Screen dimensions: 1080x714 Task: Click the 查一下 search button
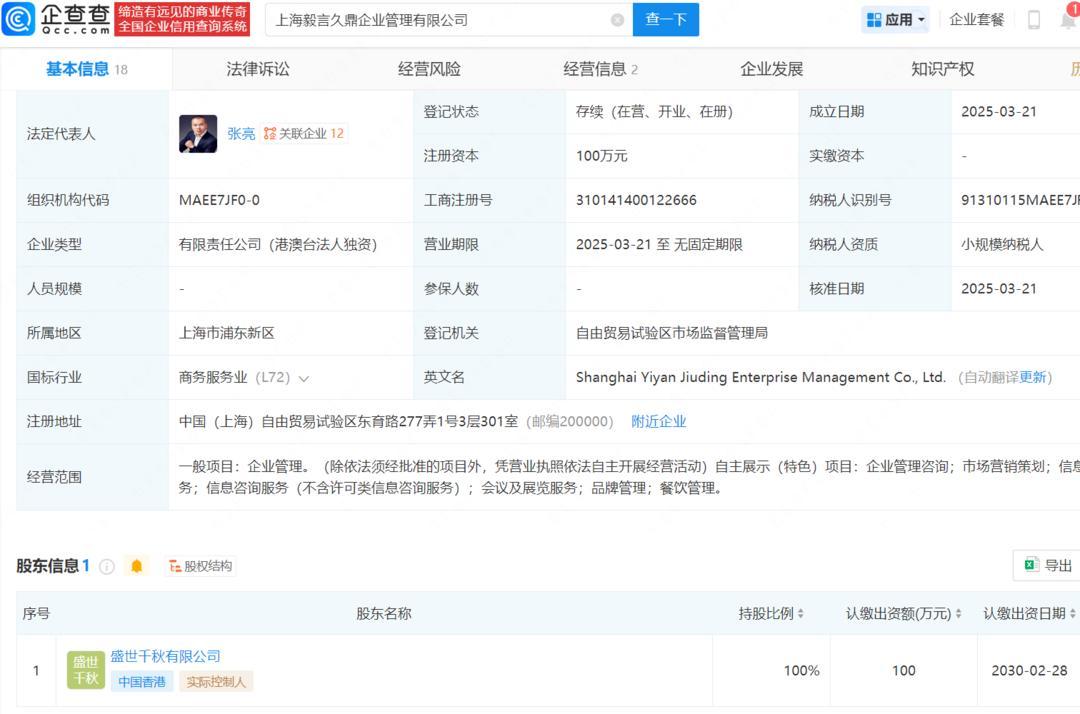666,20
